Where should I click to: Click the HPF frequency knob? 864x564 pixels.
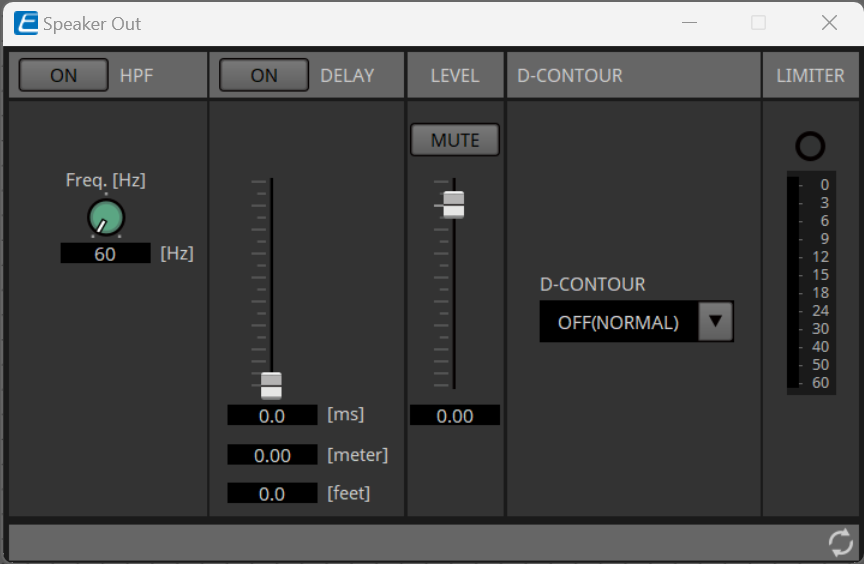(106, 218)
